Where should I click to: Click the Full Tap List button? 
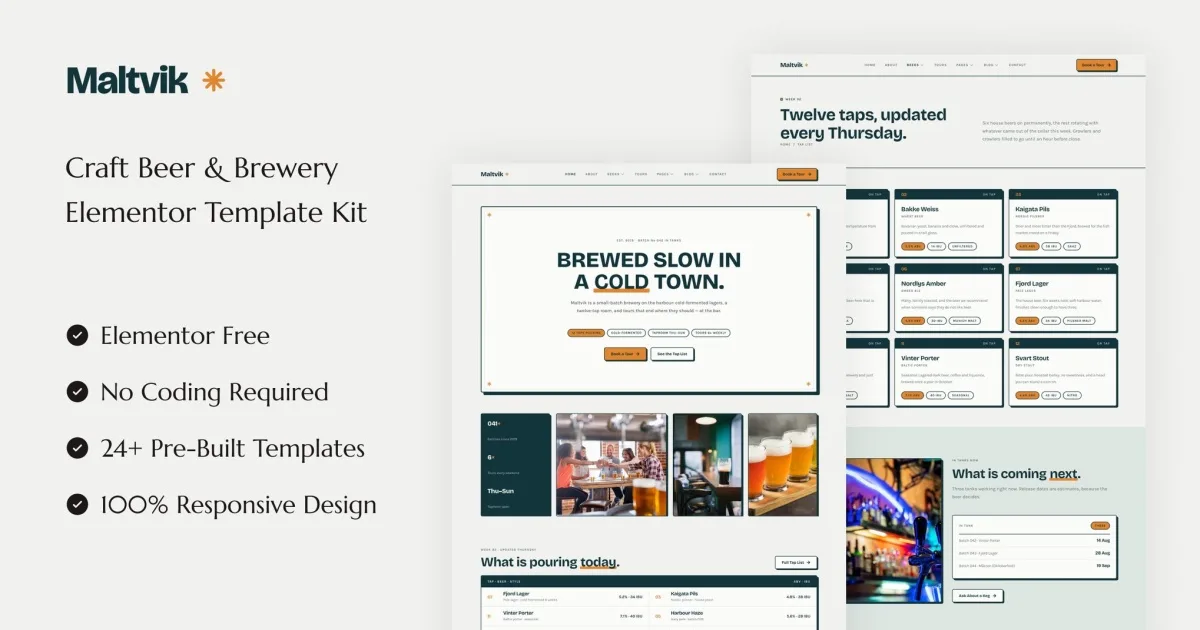tap(796, 563)
